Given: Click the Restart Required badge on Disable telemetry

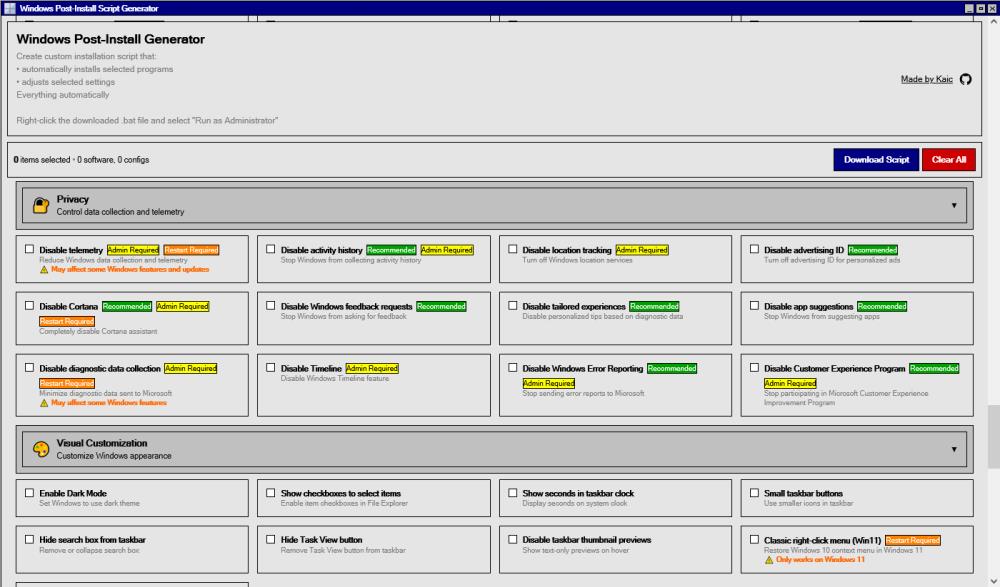Looking at the screenshot, I should pyautogui.click(x=191, y=250).
